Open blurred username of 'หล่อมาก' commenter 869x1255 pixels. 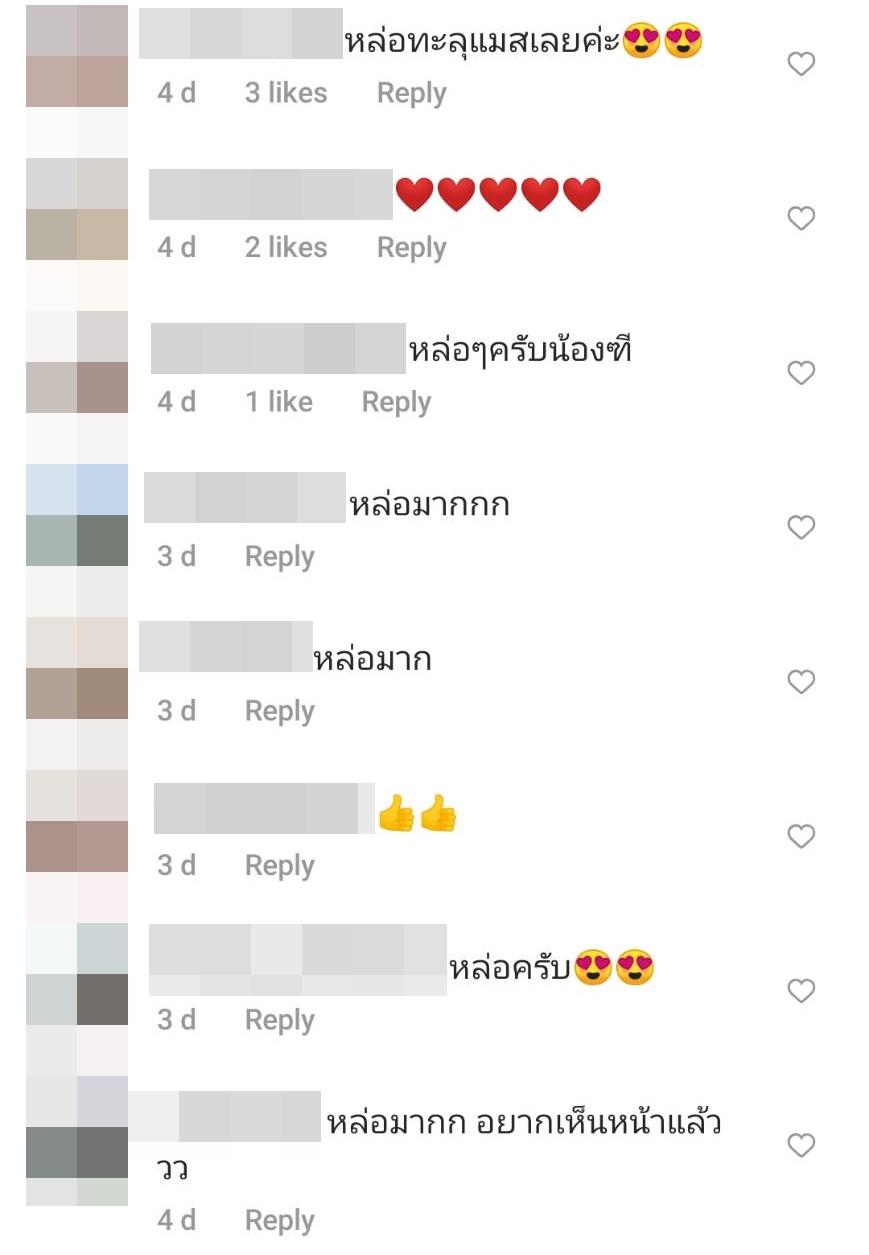click(x=225, y=646)
